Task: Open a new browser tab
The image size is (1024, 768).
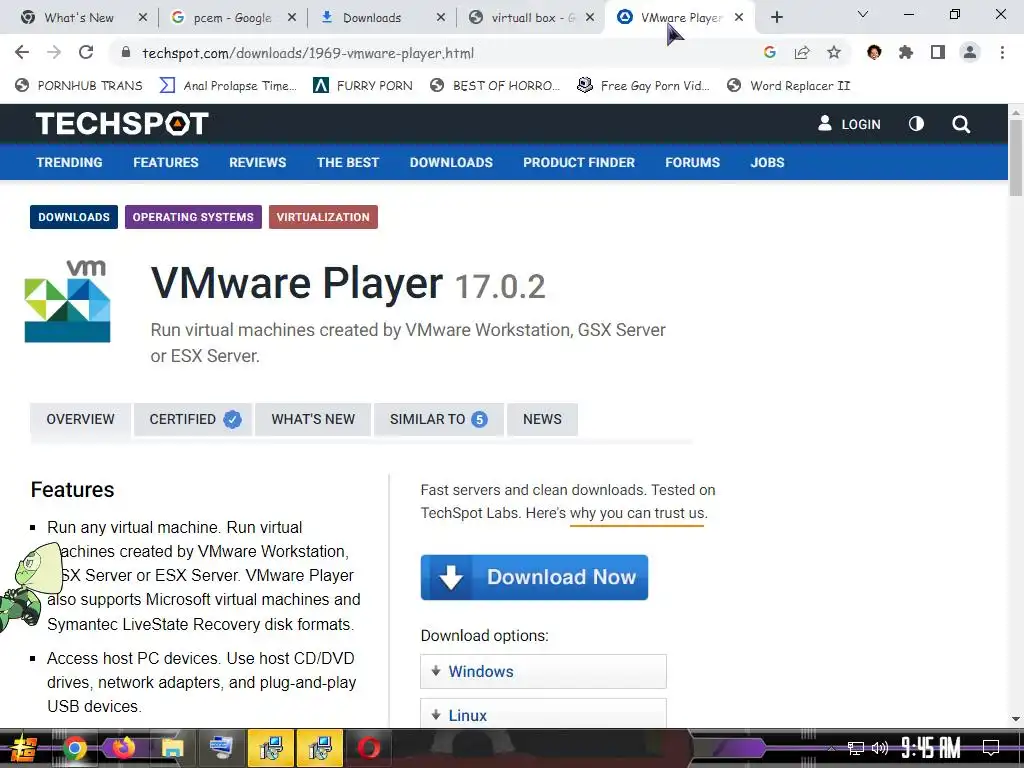Action: click(776, 18)
